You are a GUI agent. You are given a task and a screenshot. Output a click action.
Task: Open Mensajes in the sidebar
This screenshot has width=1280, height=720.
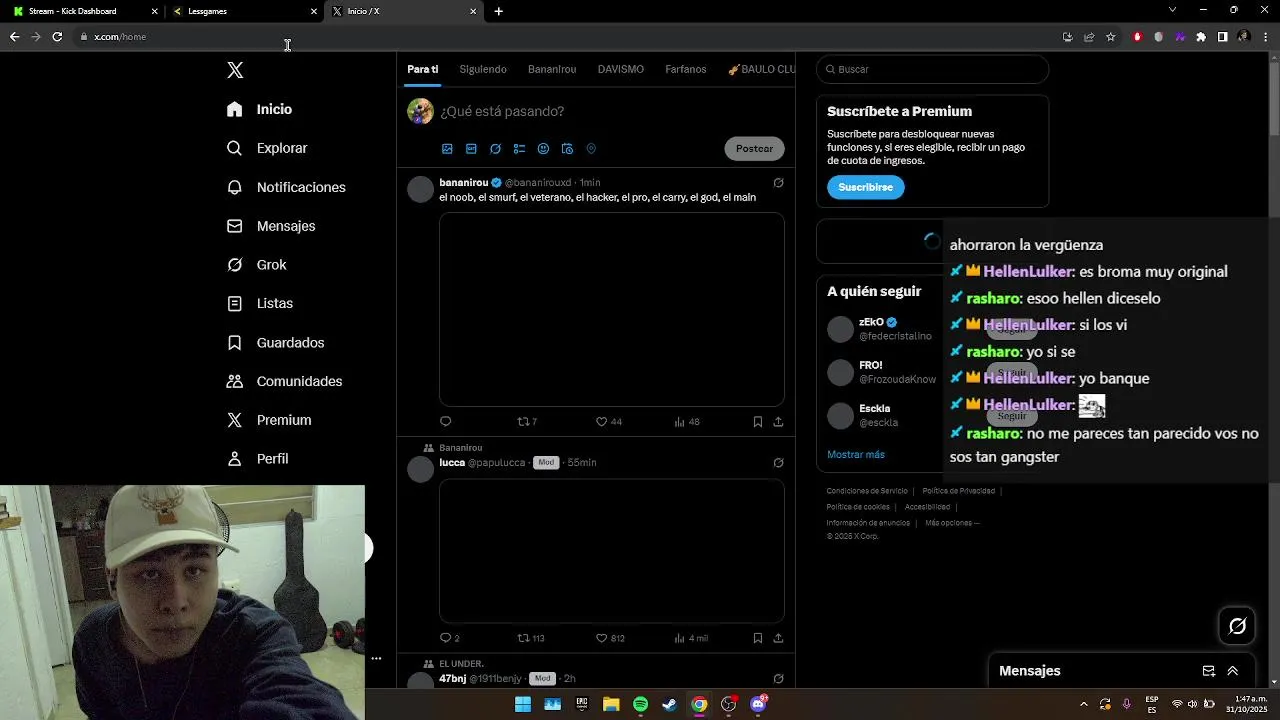click(x=271, y=226)
